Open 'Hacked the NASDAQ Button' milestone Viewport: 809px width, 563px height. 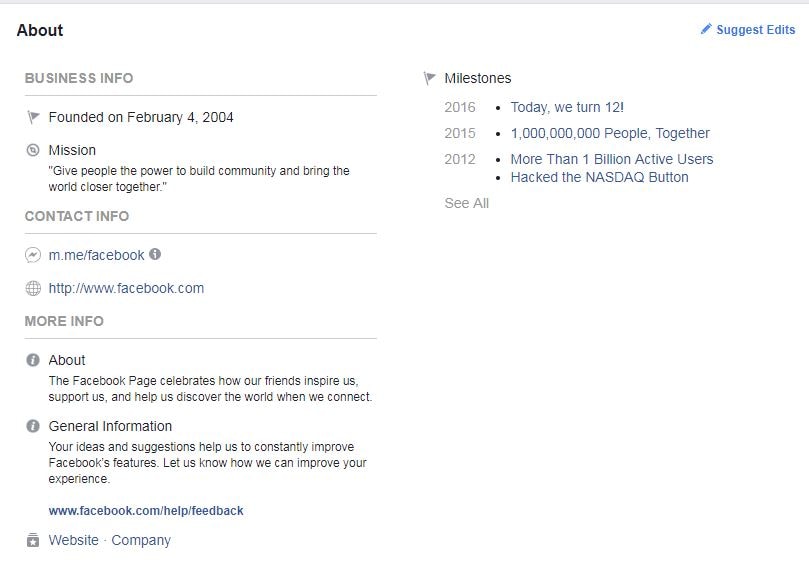pyautogui.click(x=599, y=177)
